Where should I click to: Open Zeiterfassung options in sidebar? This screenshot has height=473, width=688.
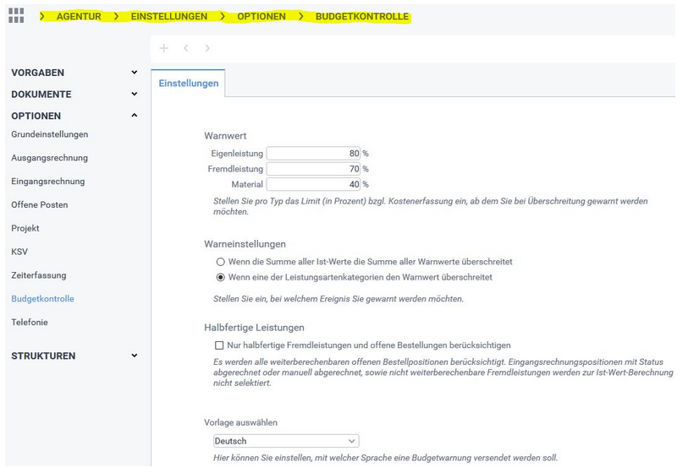[x=41, y=275]
